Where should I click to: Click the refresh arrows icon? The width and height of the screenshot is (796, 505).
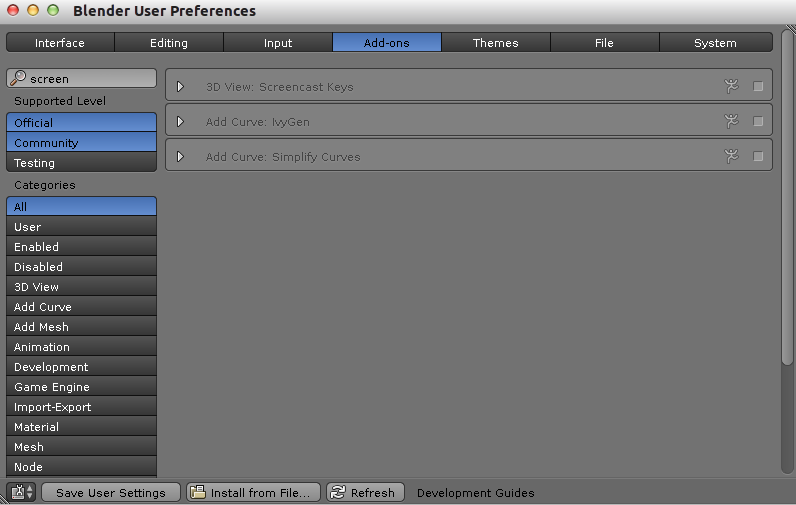point(338,492)
